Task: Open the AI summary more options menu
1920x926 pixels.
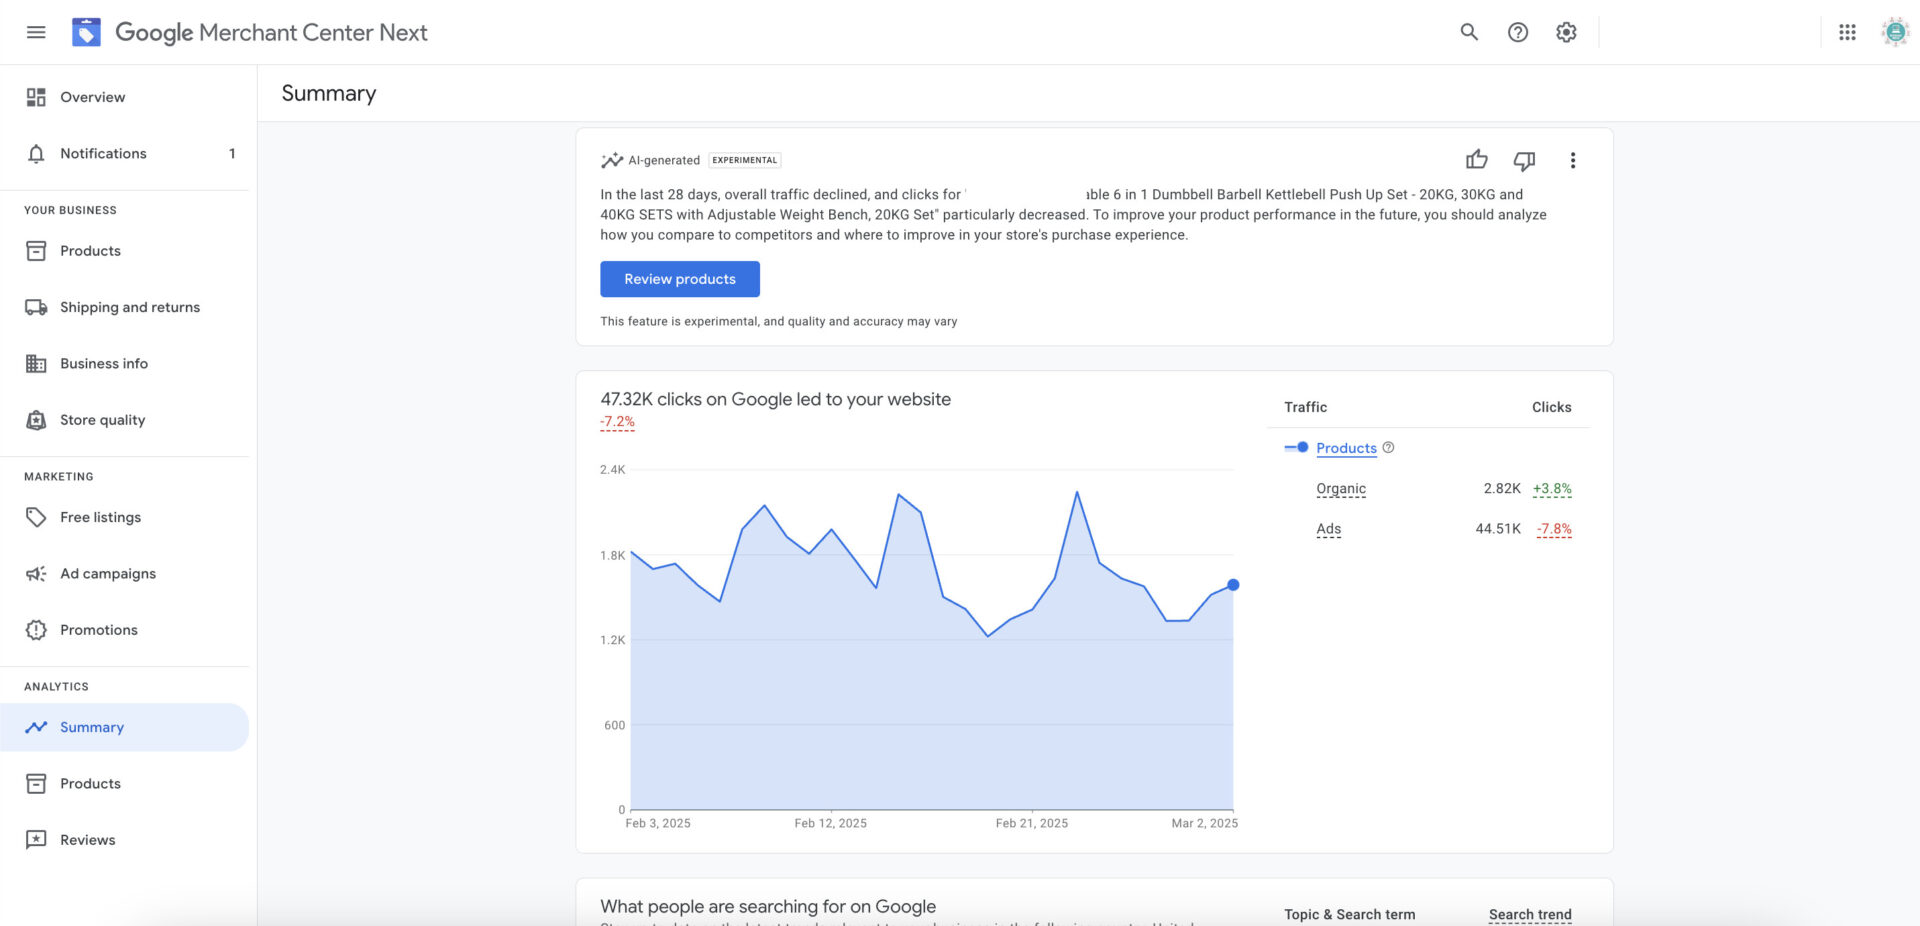Action: pyautogui.click(x=1572, y=160)
